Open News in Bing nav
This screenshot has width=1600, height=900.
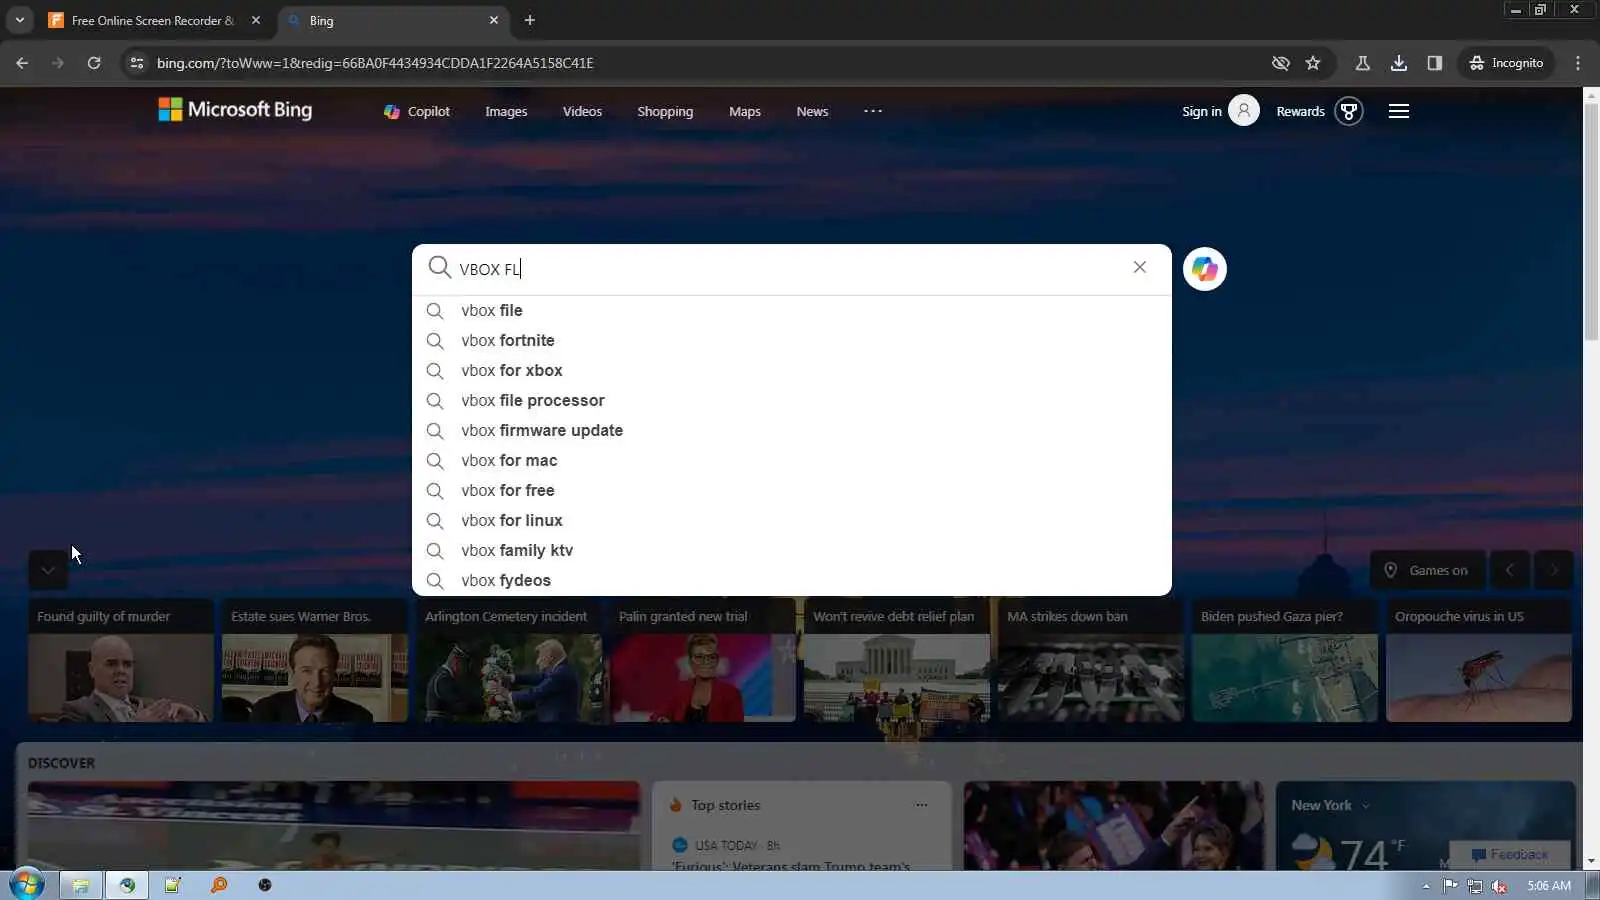click(812, 112)
